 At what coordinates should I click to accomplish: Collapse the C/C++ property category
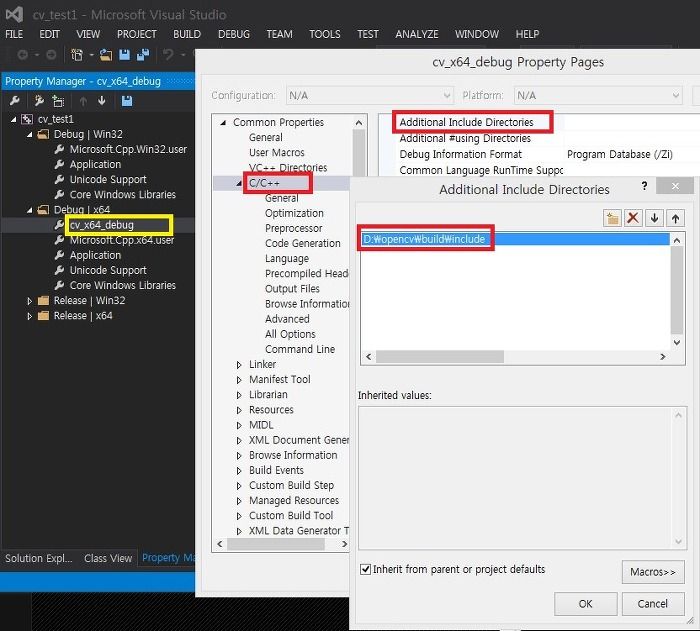239,183
